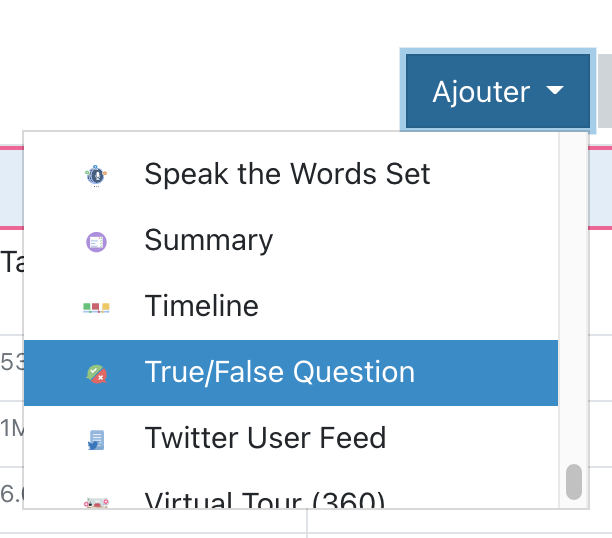The image size is (612, 538).
Task: Select the Virtual Tour (360) option
Action: click(x=264, y=500)
